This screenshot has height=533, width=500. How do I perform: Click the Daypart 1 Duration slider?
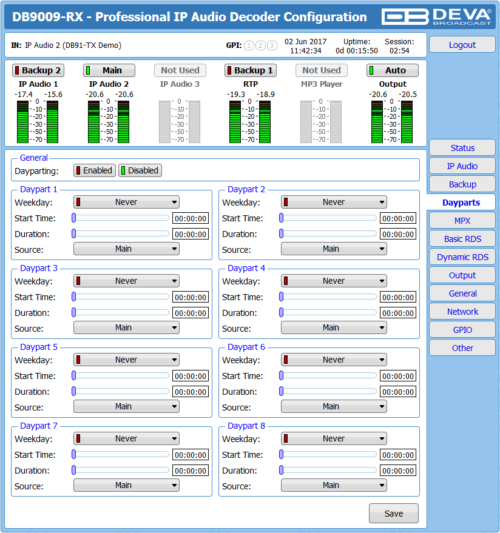(x=120, y=234)
